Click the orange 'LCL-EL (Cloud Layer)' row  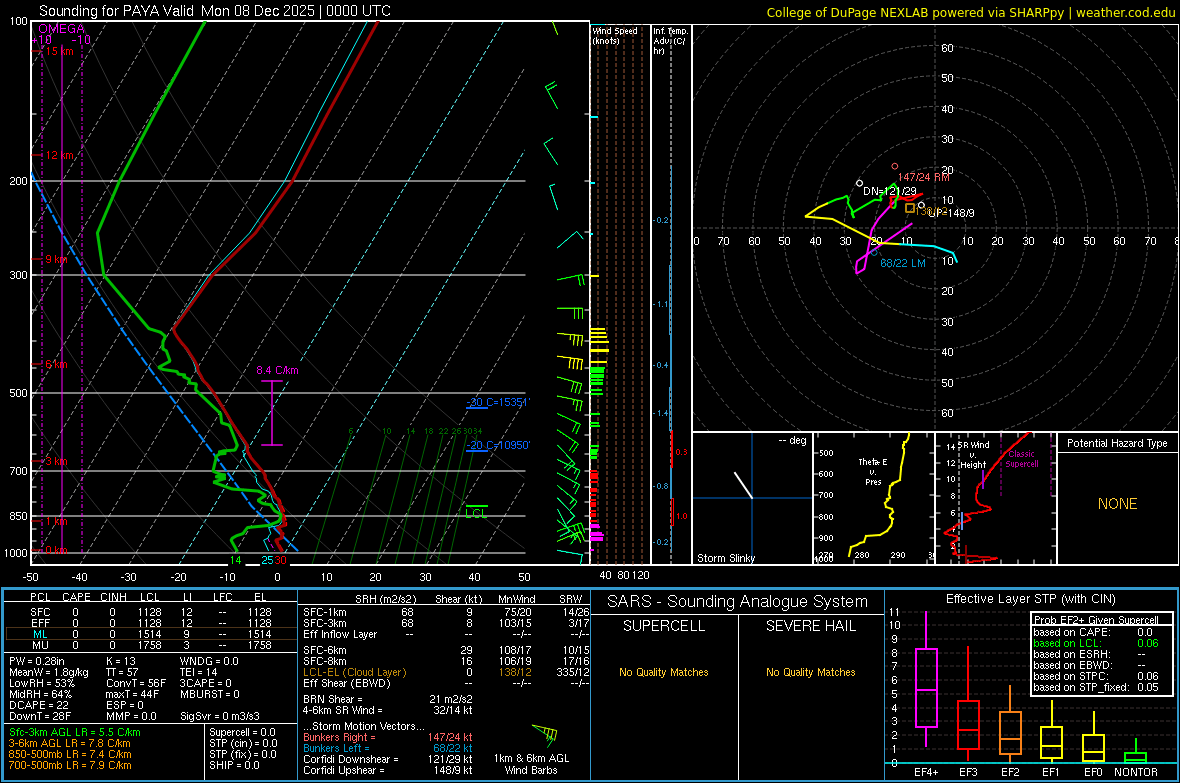click(446, 672)
